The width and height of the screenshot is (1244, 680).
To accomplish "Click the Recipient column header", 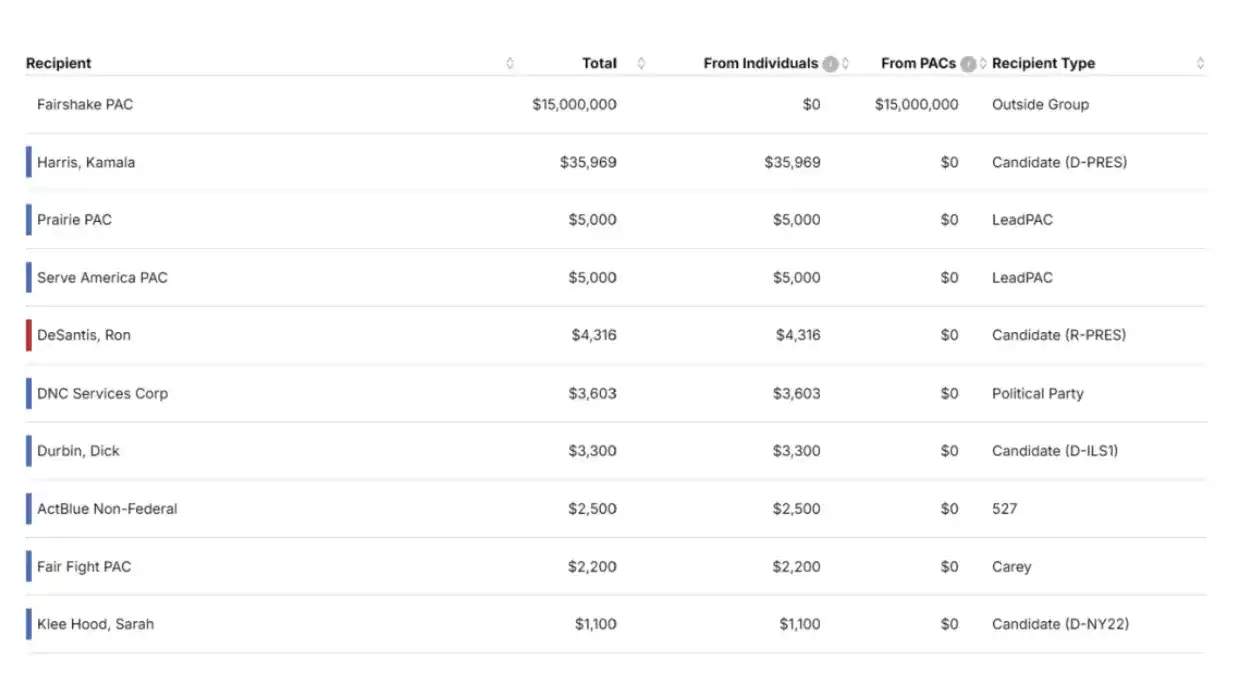I will (x=58, y=63).
